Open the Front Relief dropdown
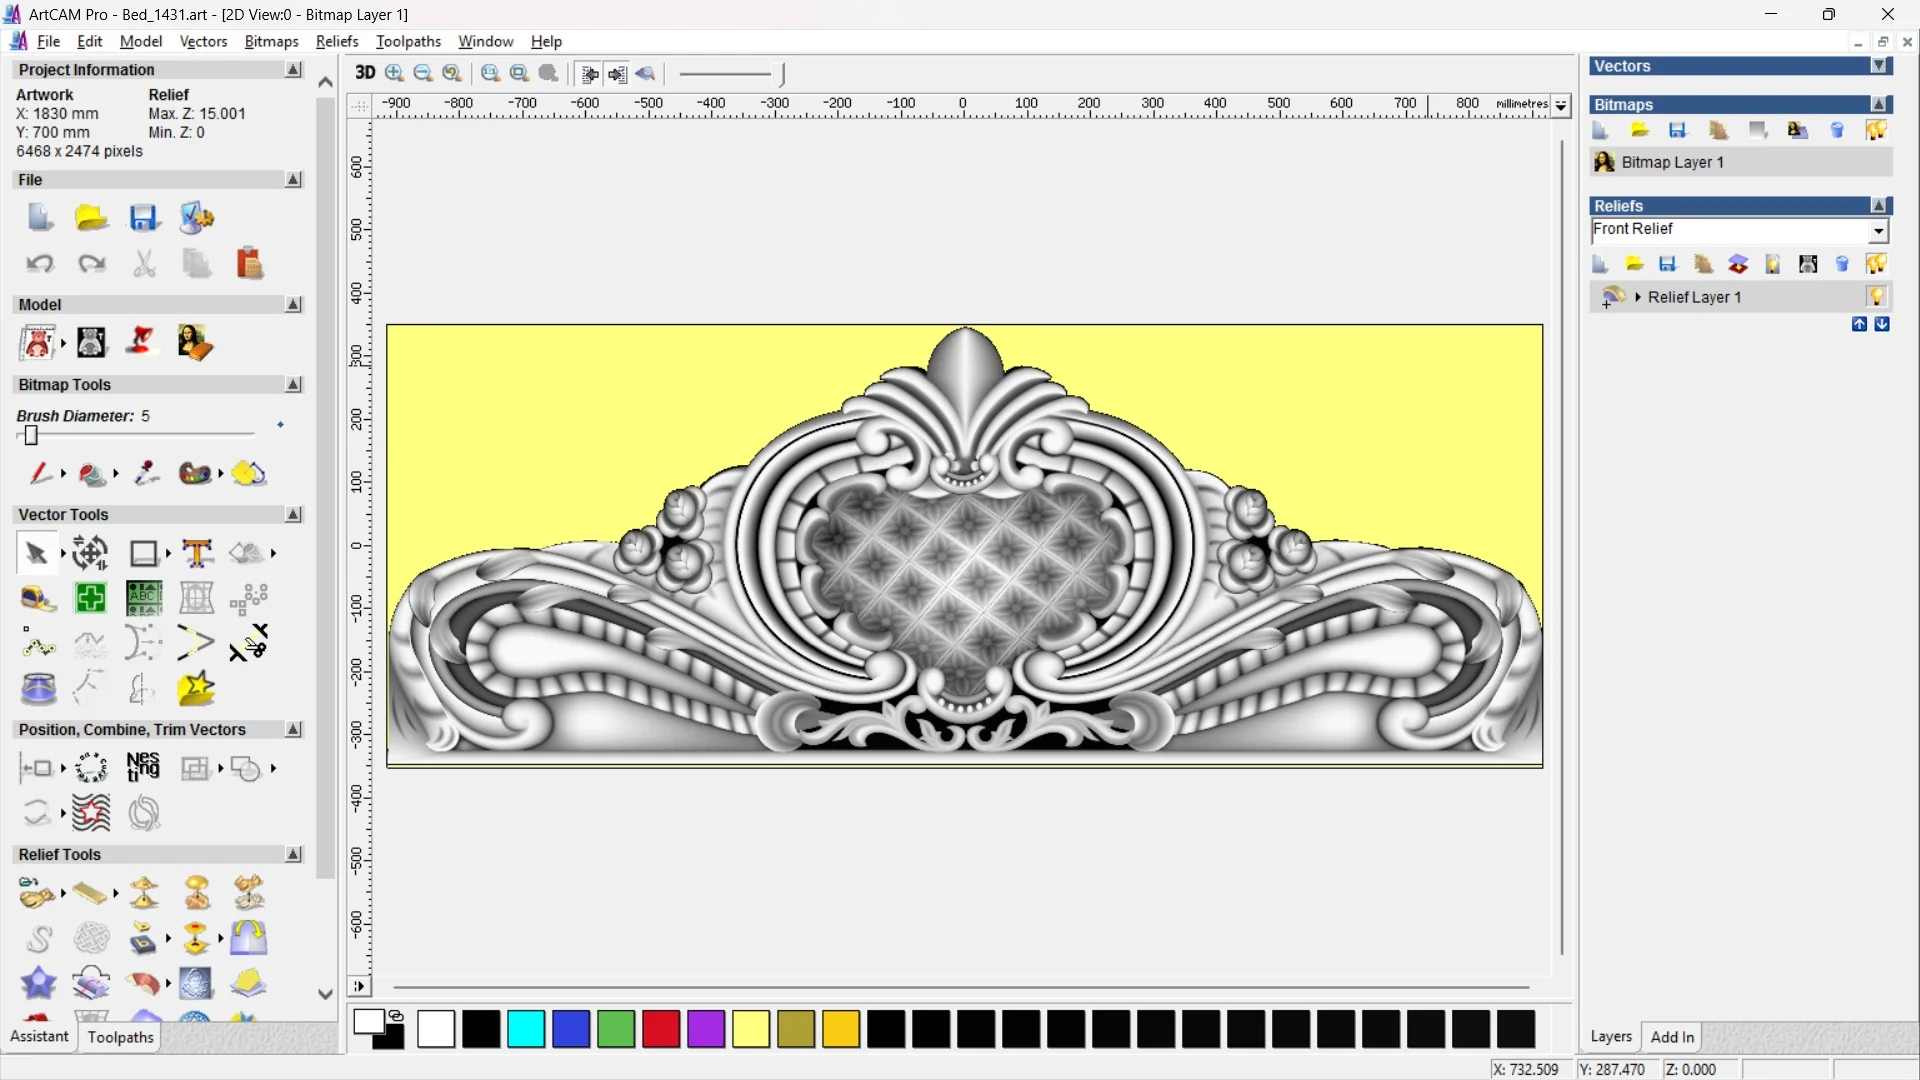 pyautogui.click(x=1878, y=231)
